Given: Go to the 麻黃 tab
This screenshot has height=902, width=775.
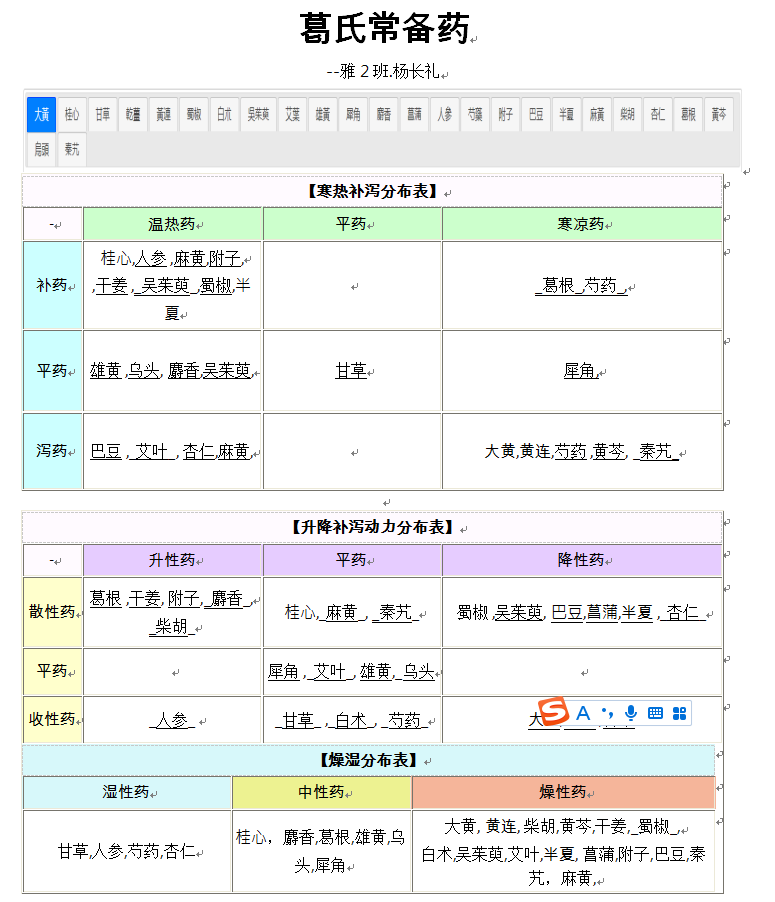Looking at the screenshot, I should point(597,114).
